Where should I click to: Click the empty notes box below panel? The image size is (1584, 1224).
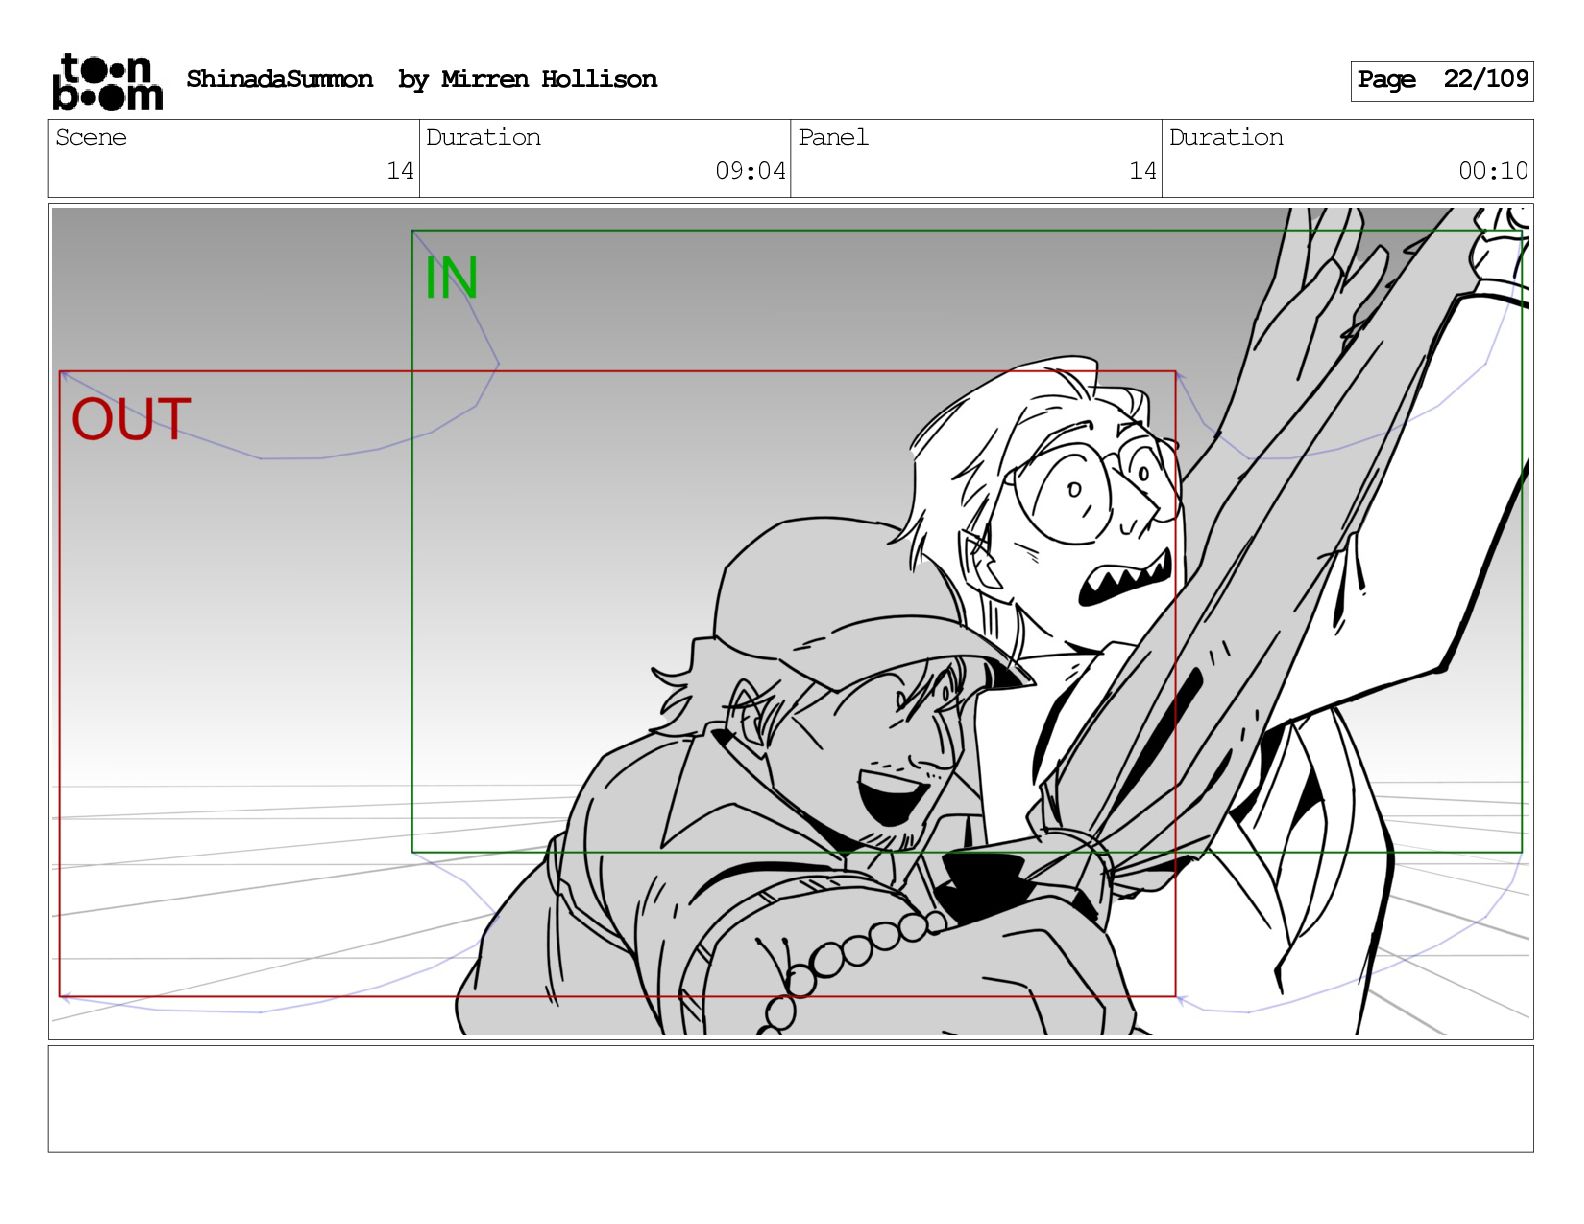790,1099
